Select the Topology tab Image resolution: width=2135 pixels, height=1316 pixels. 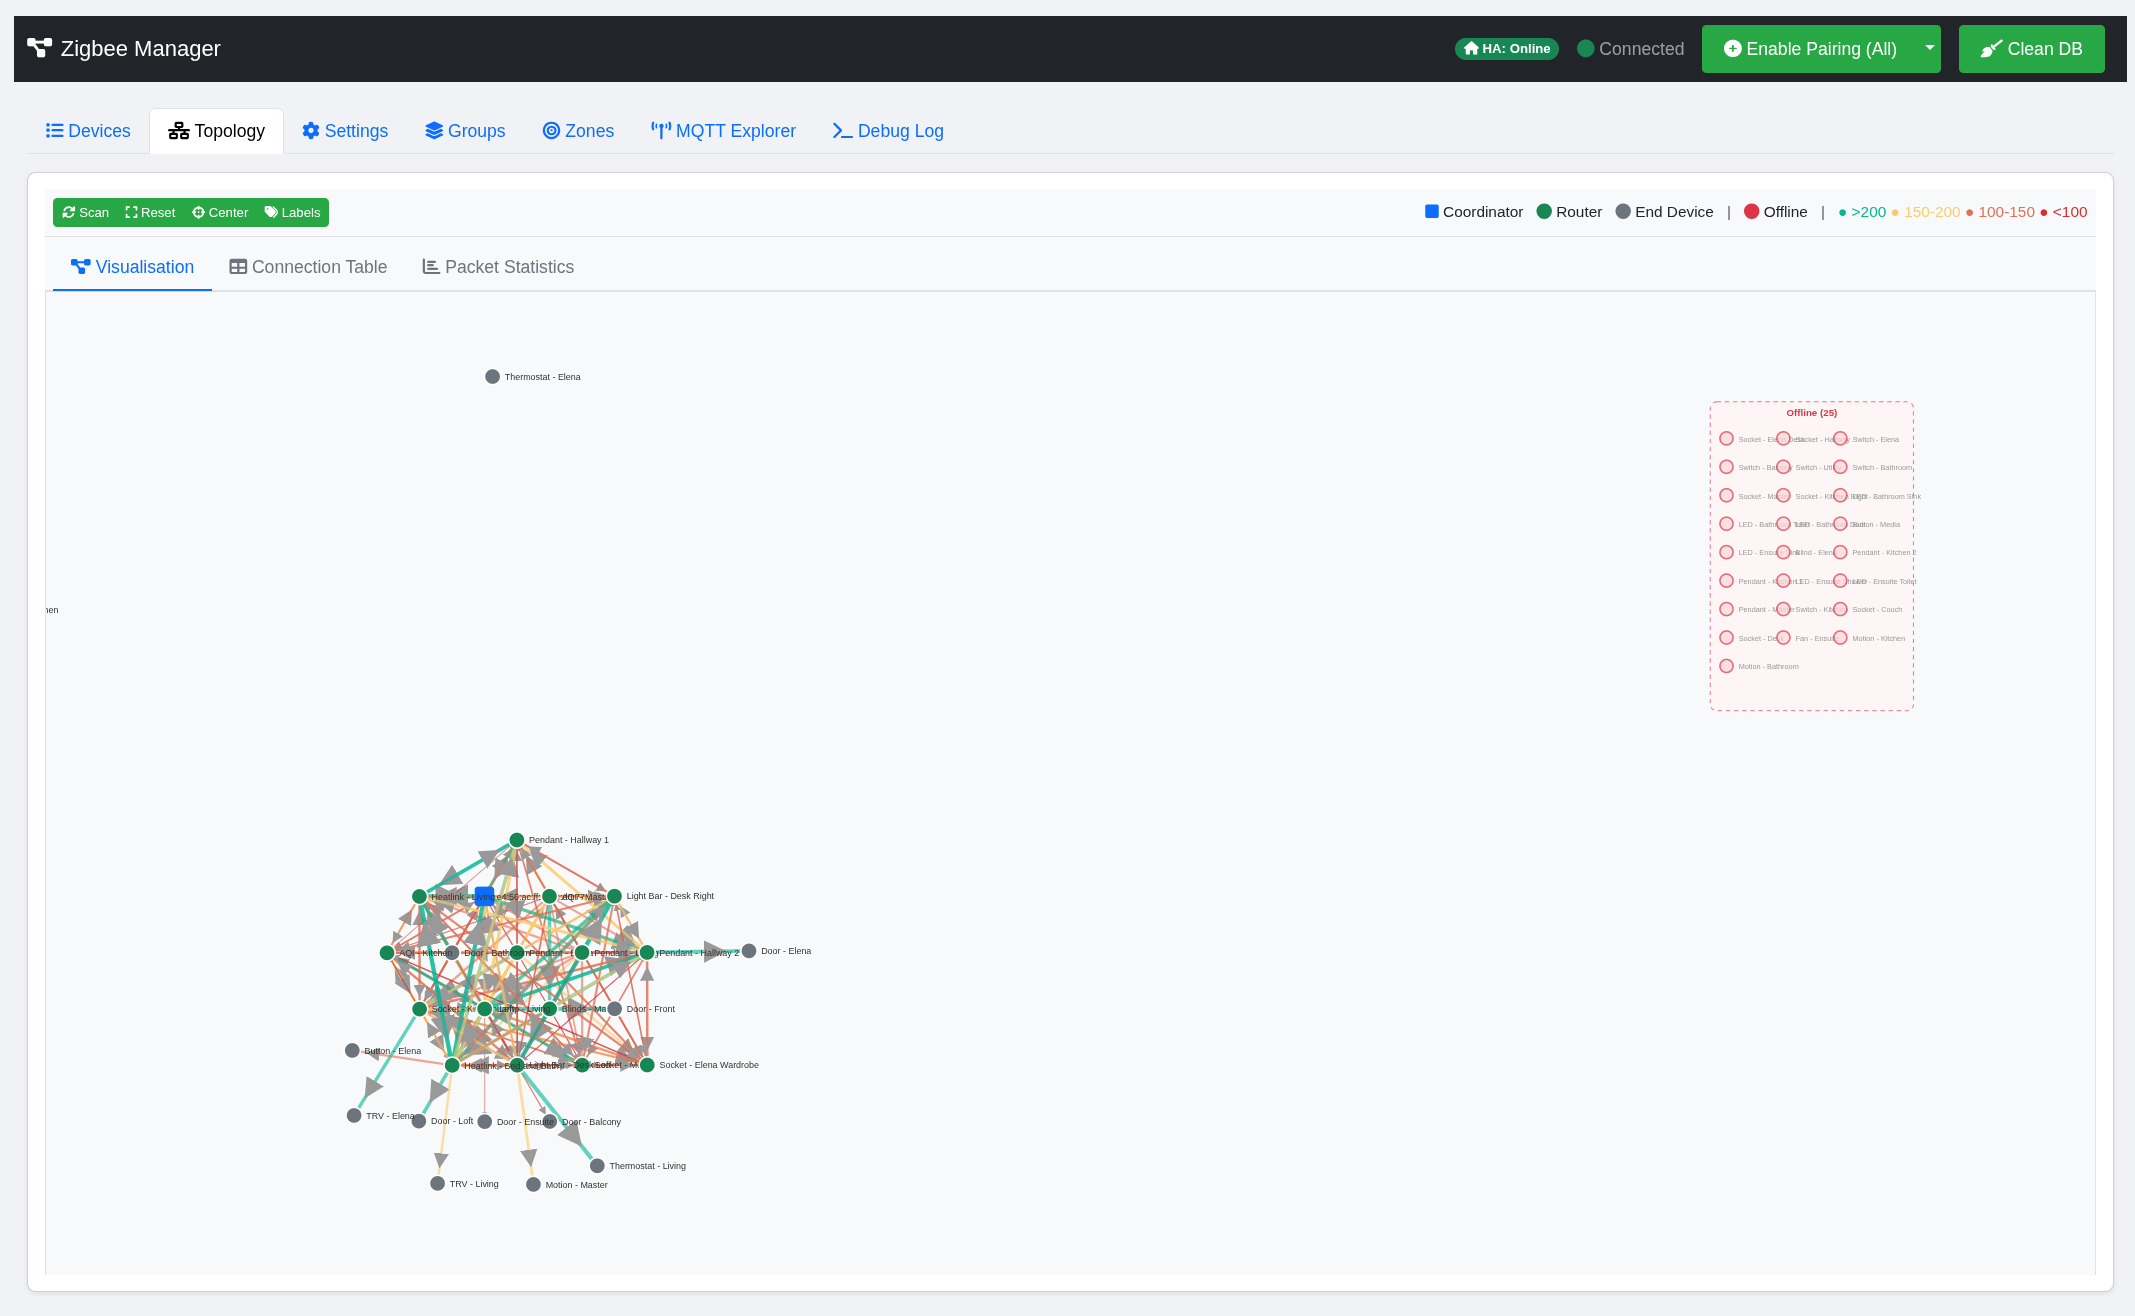pos(216,131)
